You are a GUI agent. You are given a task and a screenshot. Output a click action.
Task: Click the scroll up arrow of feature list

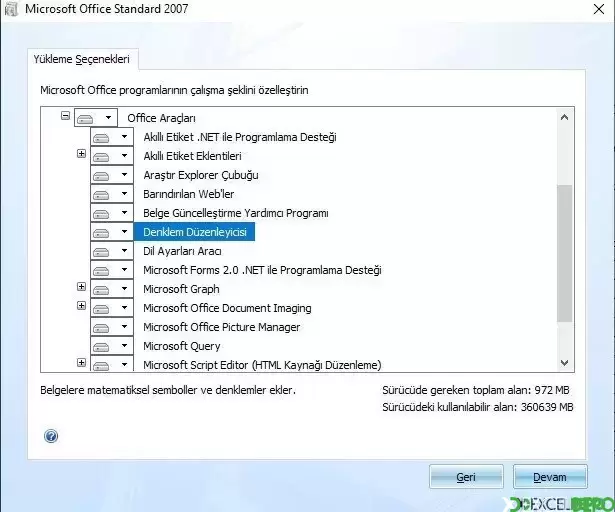pos(564,117)
